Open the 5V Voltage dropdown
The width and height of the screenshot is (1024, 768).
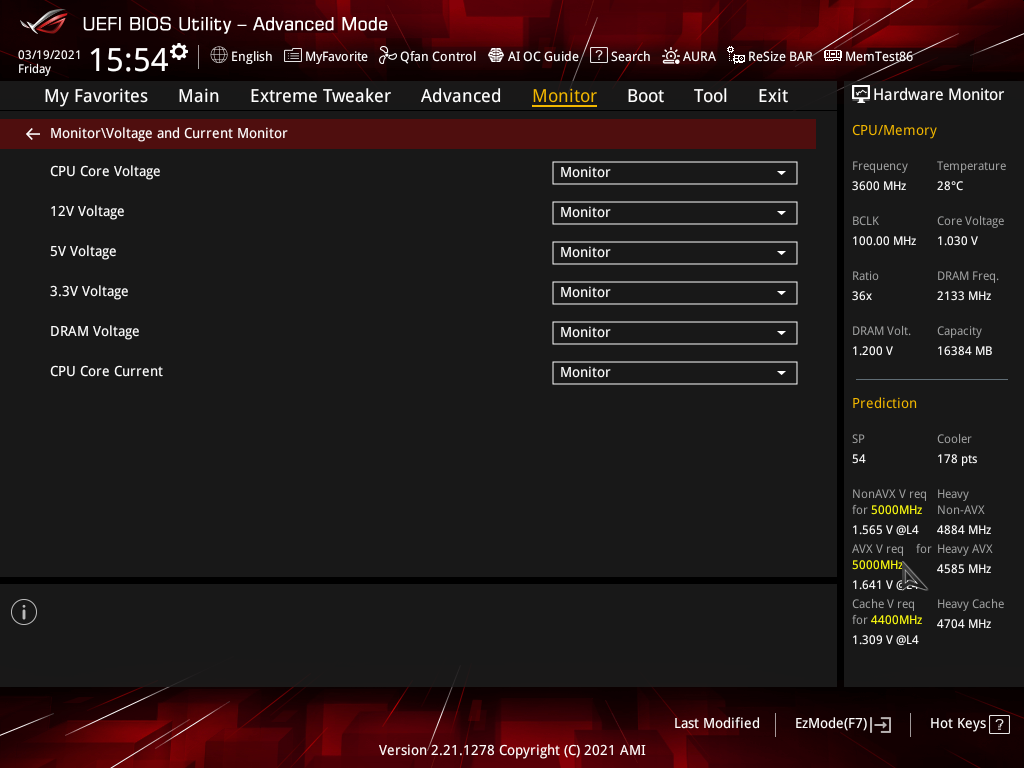[675, 253]
